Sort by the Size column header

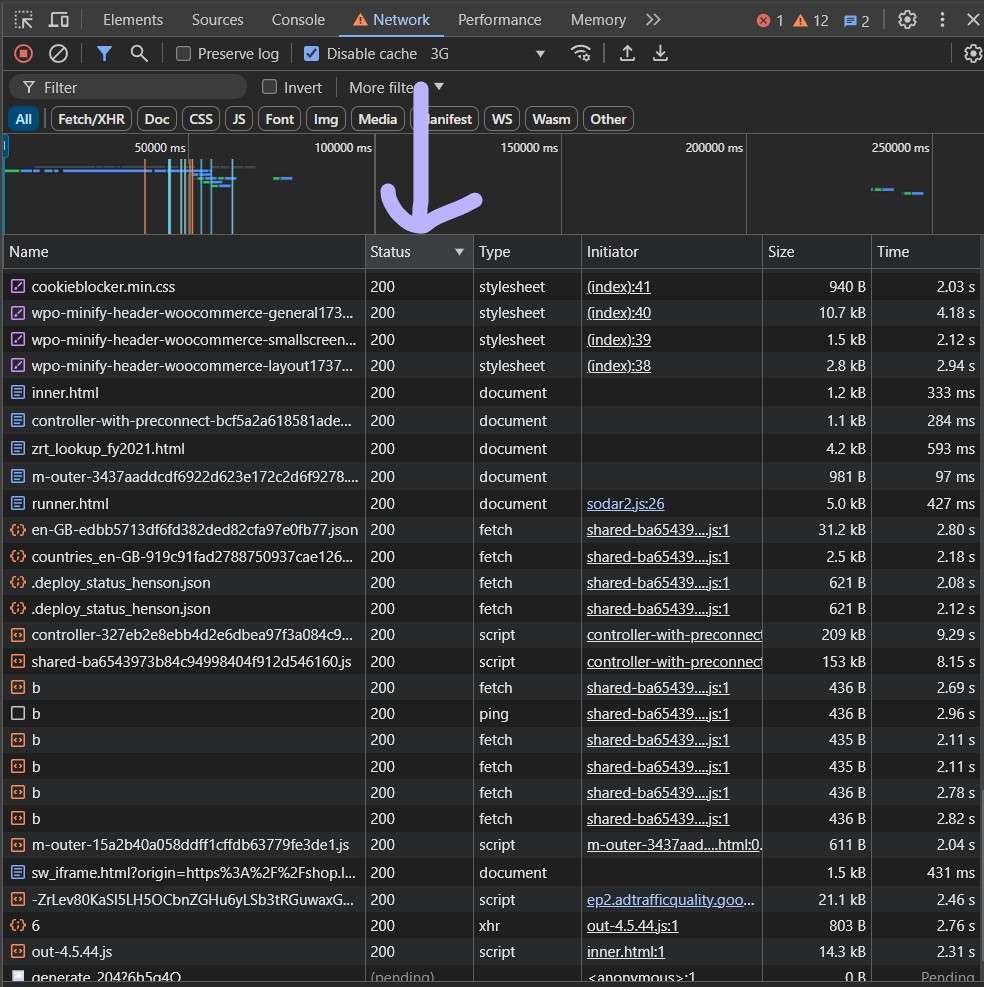[x=817, y=252]
